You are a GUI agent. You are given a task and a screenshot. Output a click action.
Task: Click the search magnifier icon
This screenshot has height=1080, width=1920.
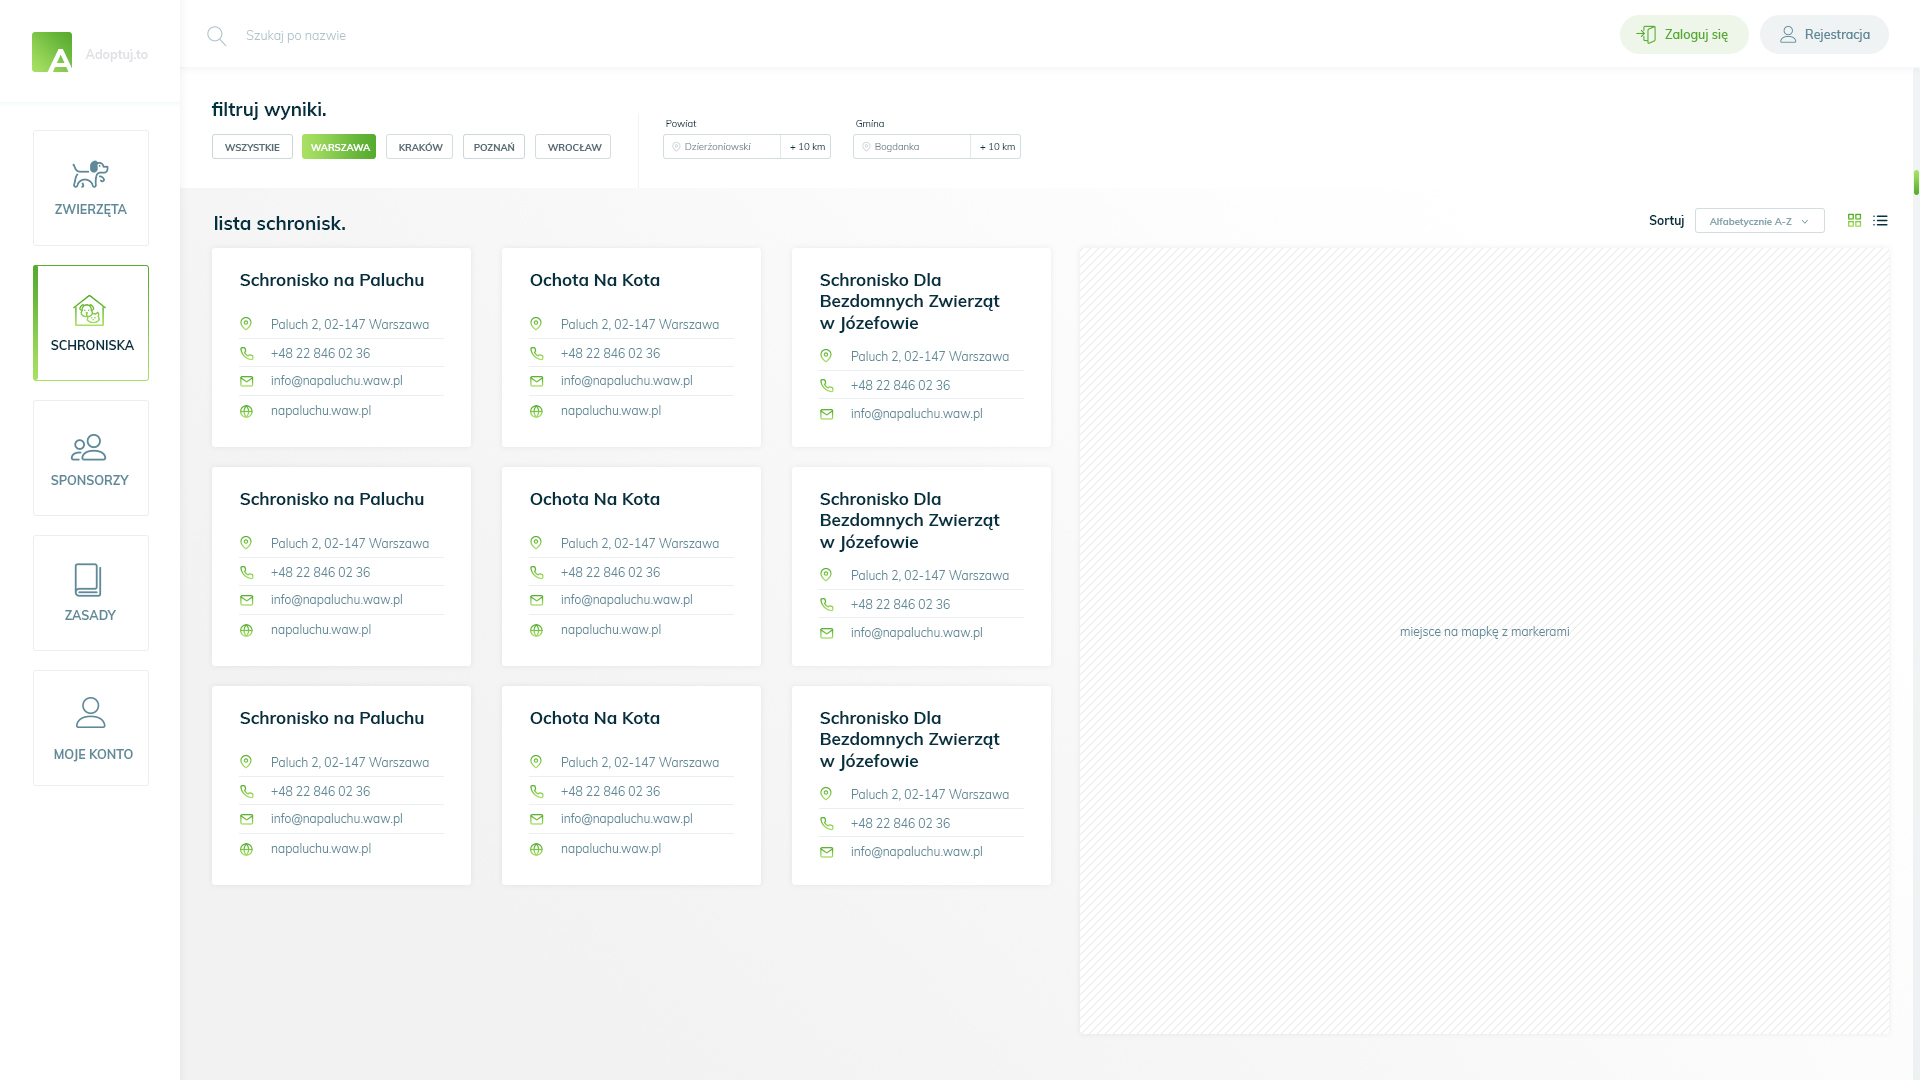[216, 35]
